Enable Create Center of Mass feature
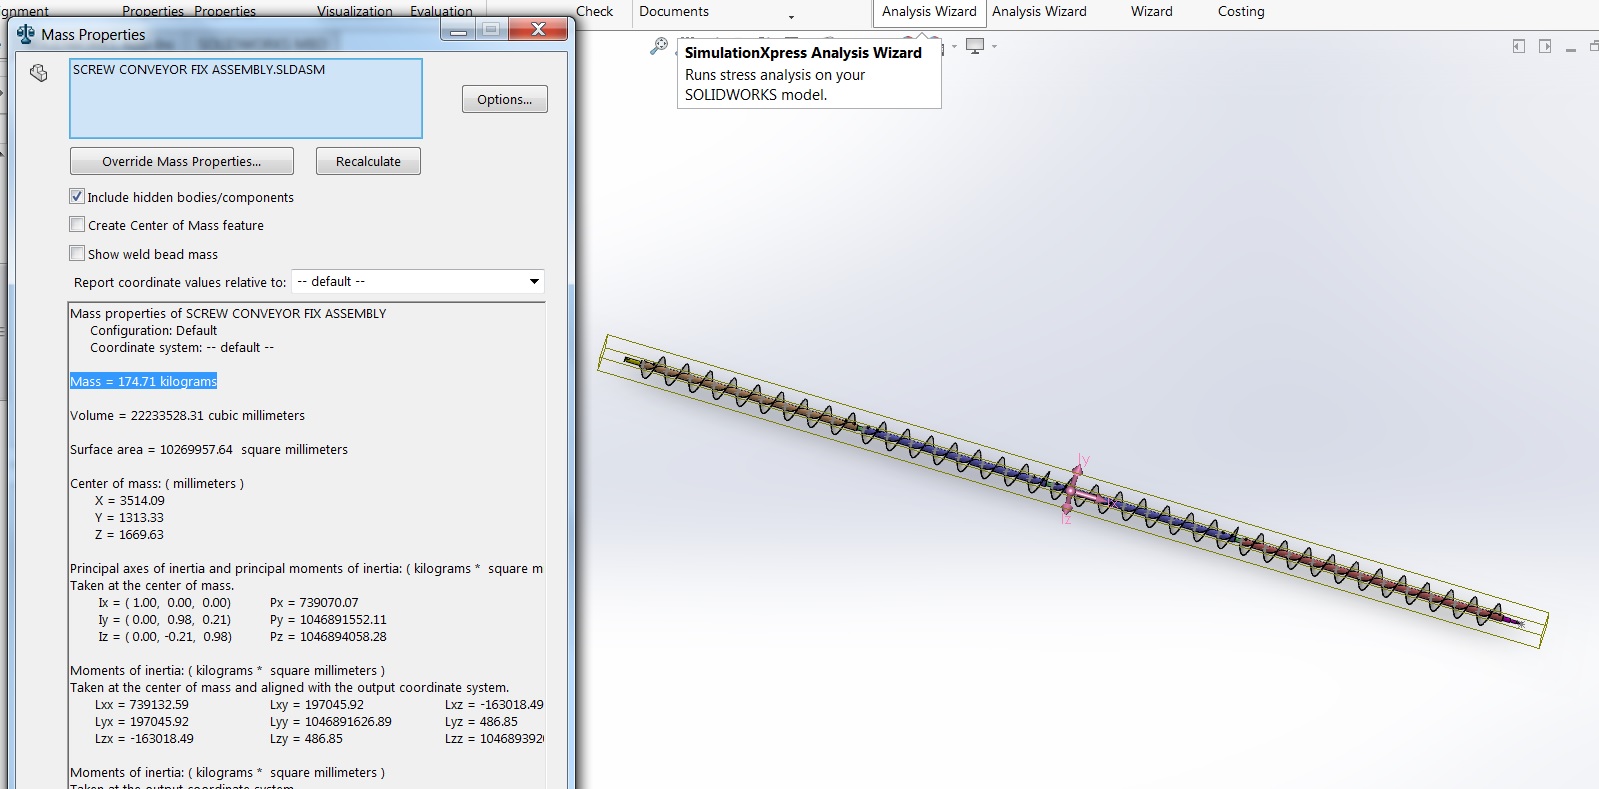Image resolution: width=1599 pixels, height=789 pixels. (x=77, y=225)
